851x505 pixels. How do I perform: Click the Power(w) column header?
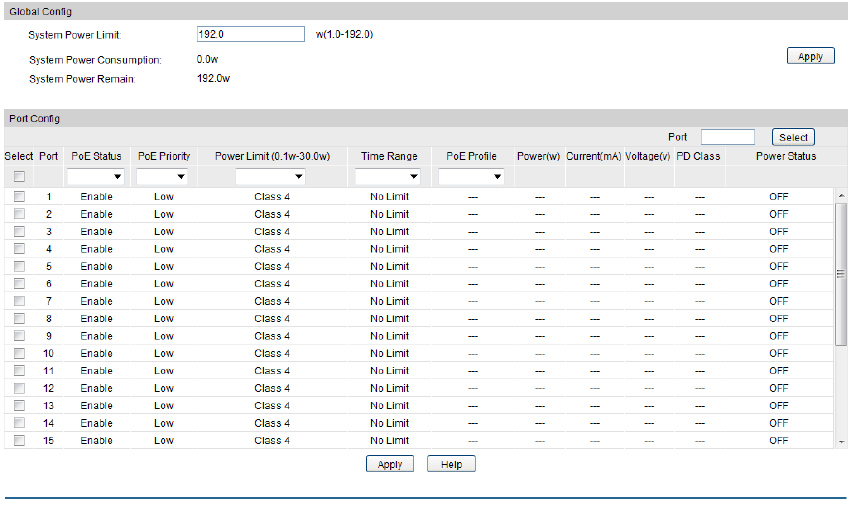coord(538,156)
